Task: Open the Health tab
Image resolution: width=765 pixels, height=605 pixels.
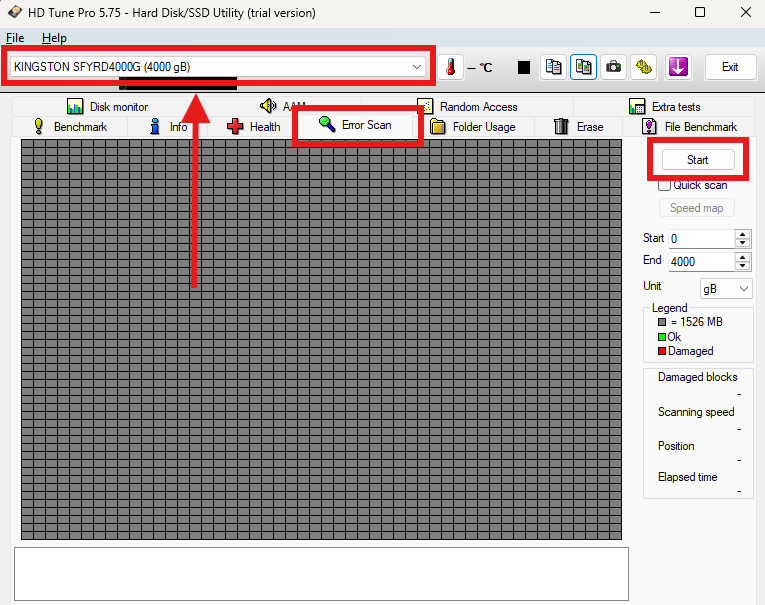Action: tap(254, 127)
